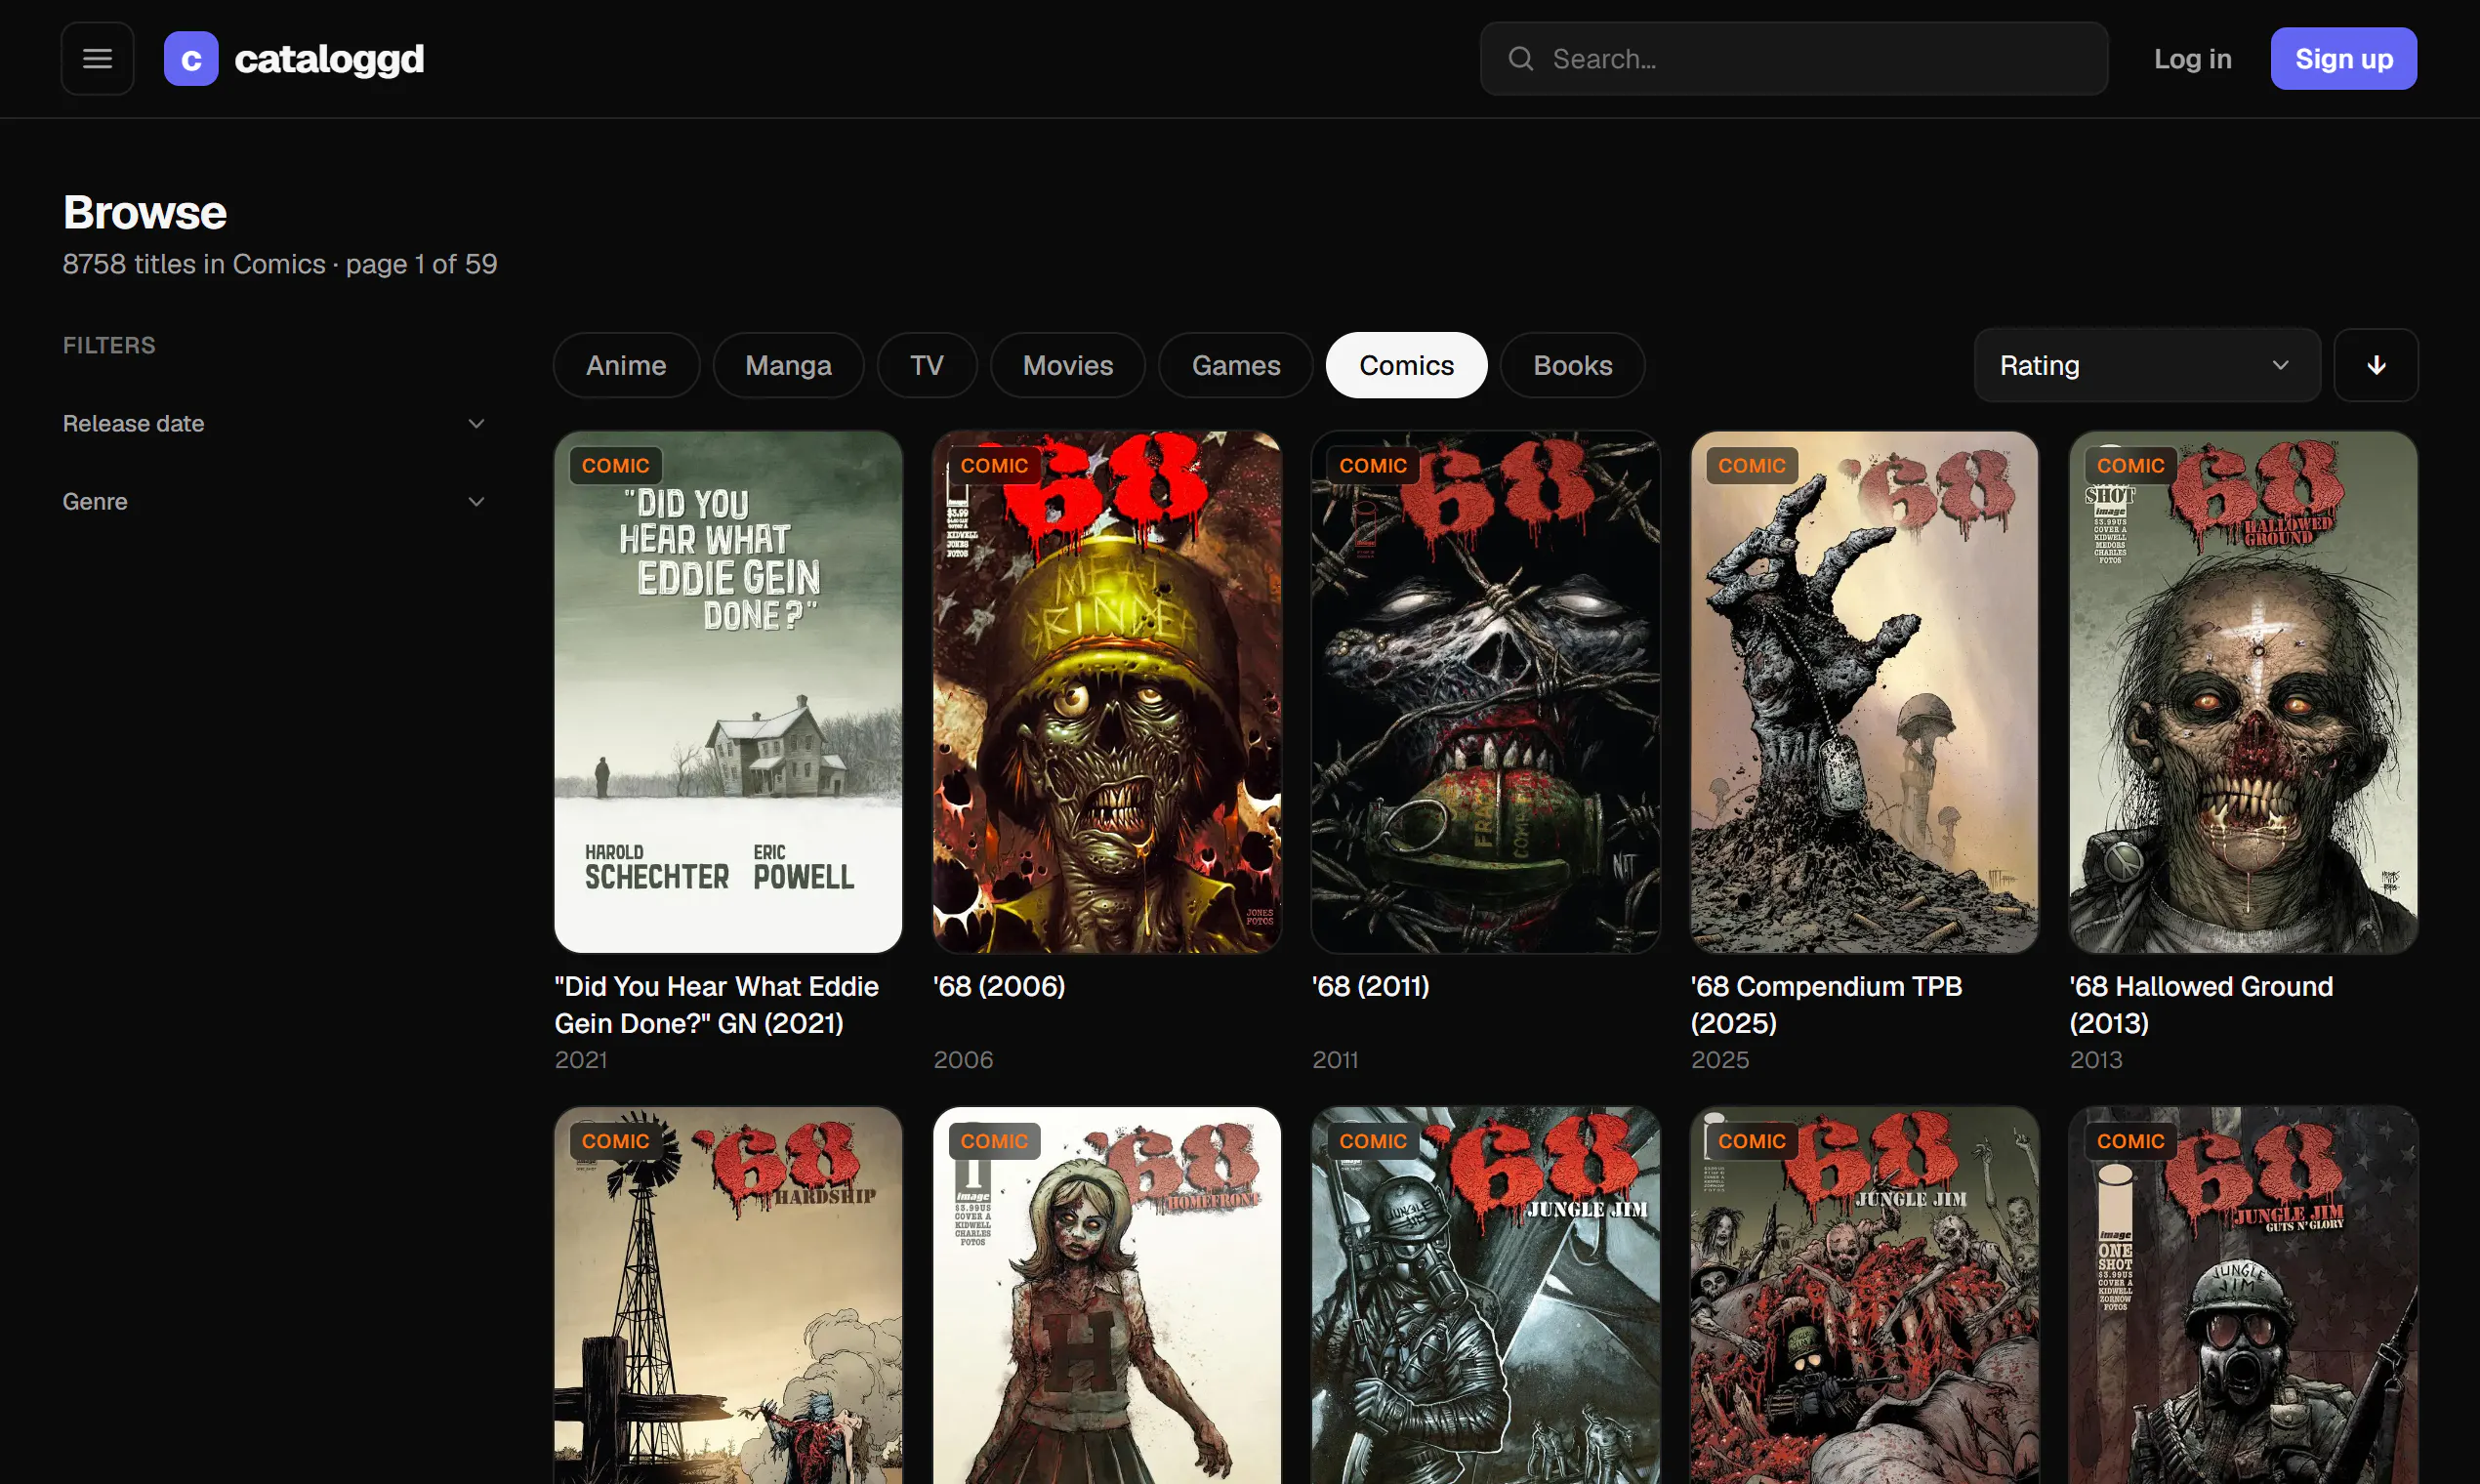Click the Sign up button
Image resolution: width=2480 pixels, height=1484 pixels.
2343,59
